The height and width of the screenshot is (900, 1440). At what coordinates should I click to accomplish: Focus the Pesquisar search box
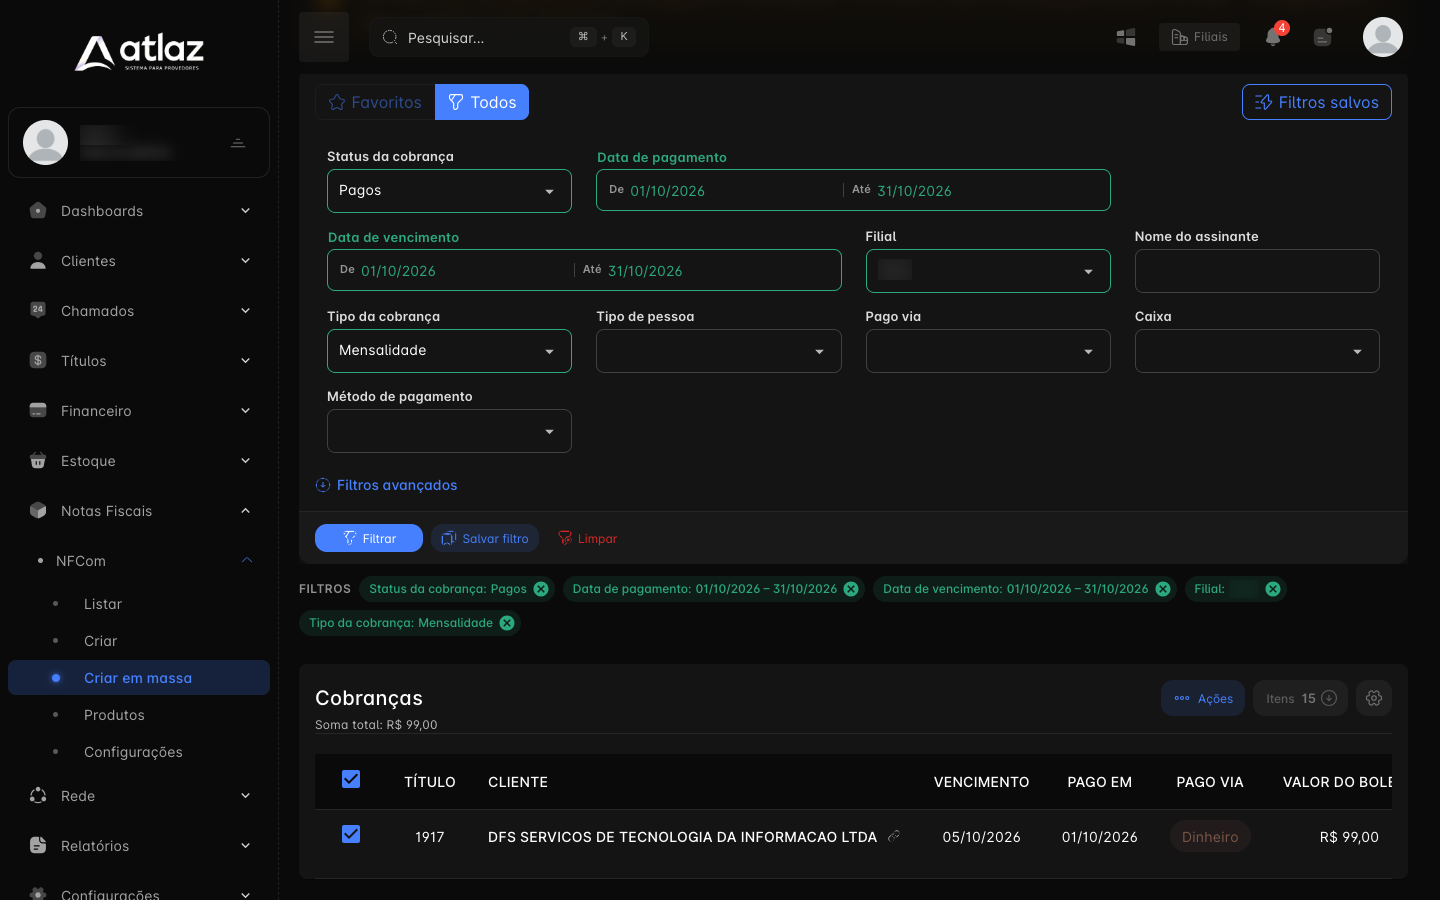pyautogui.click(x=509, y=37)
